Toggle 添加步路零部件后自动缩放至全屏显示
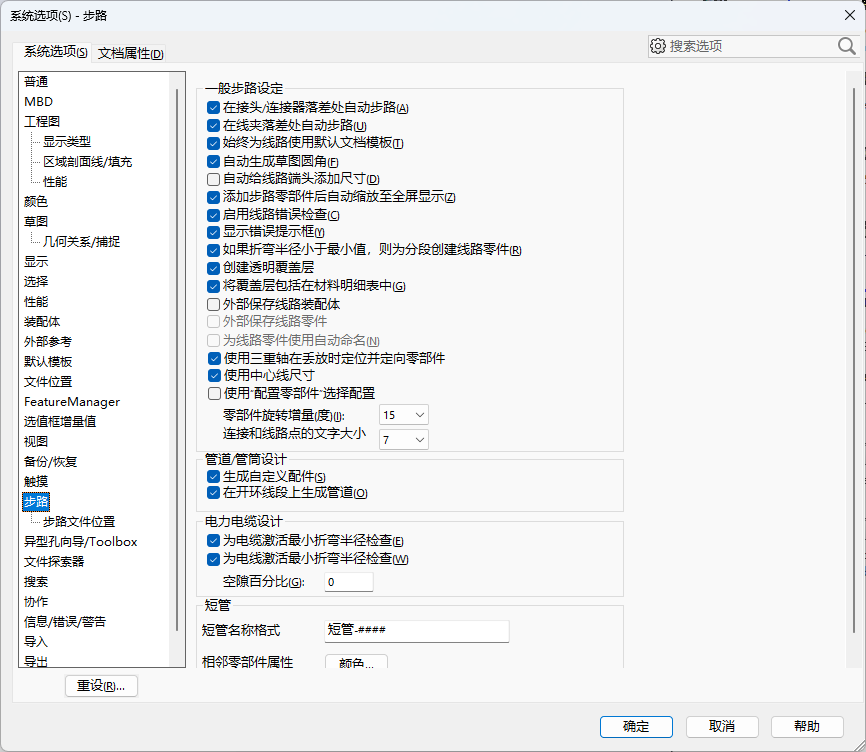 213,197
